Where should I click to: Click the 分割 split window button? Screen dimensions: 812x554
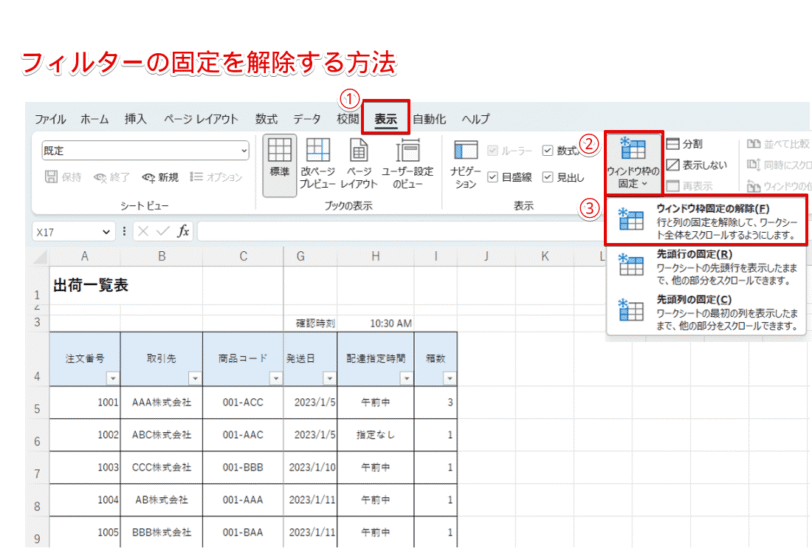click(x=684, y=144)
